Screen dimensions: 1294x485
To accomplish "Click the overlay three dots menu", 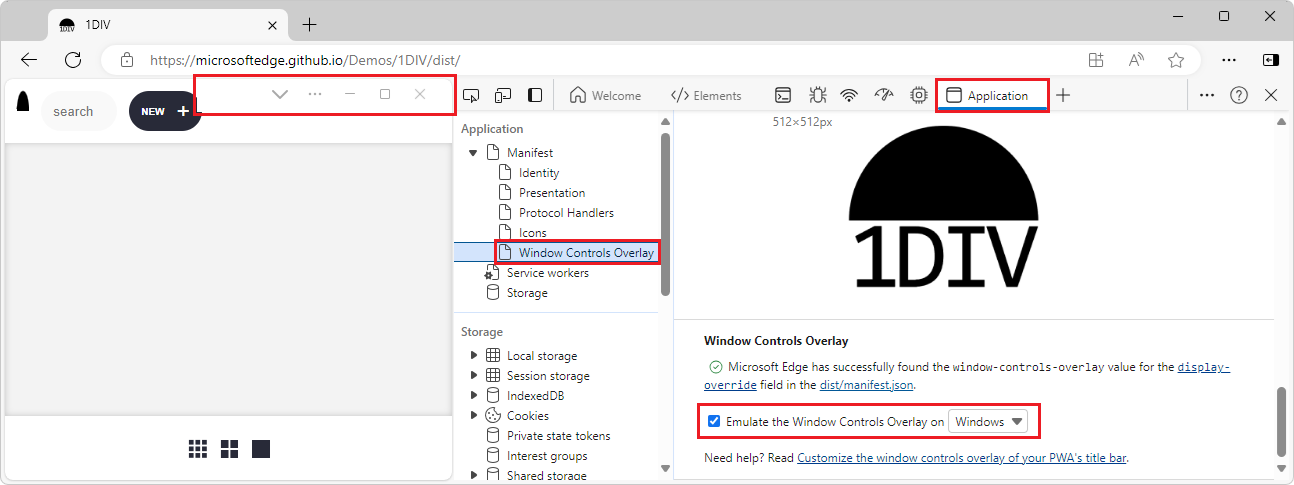I will tap(315, 94).
